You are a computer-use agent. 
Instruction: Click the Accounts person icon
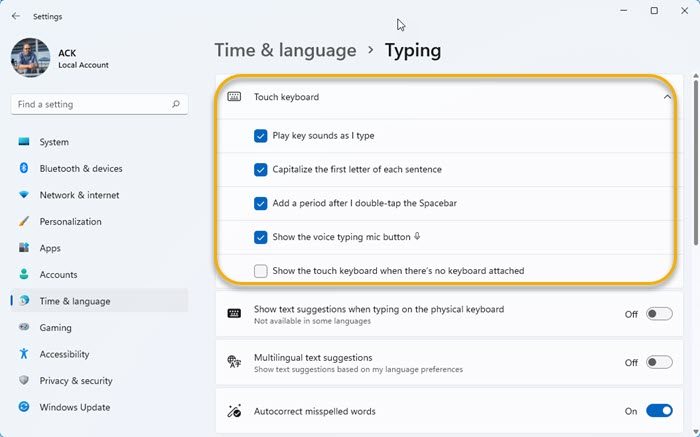[x=24, y=274]
